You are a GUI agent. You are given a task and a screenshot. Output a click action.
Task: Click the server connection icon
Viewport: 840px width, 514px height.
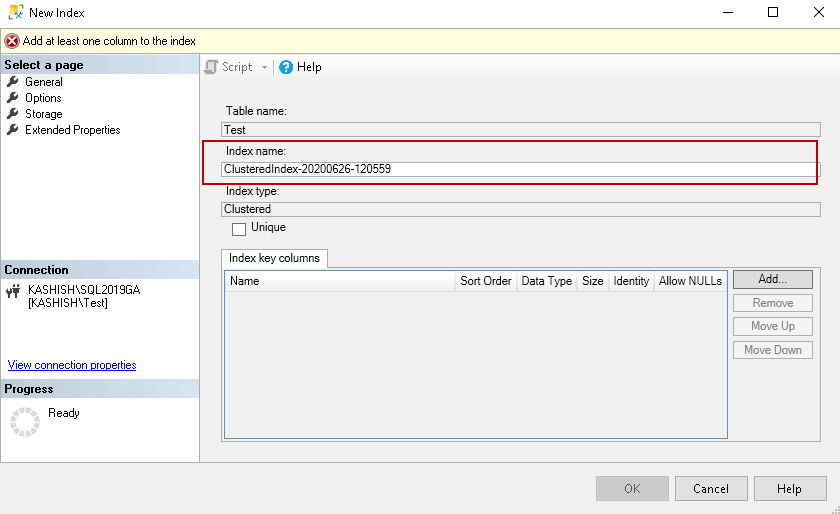14,292
